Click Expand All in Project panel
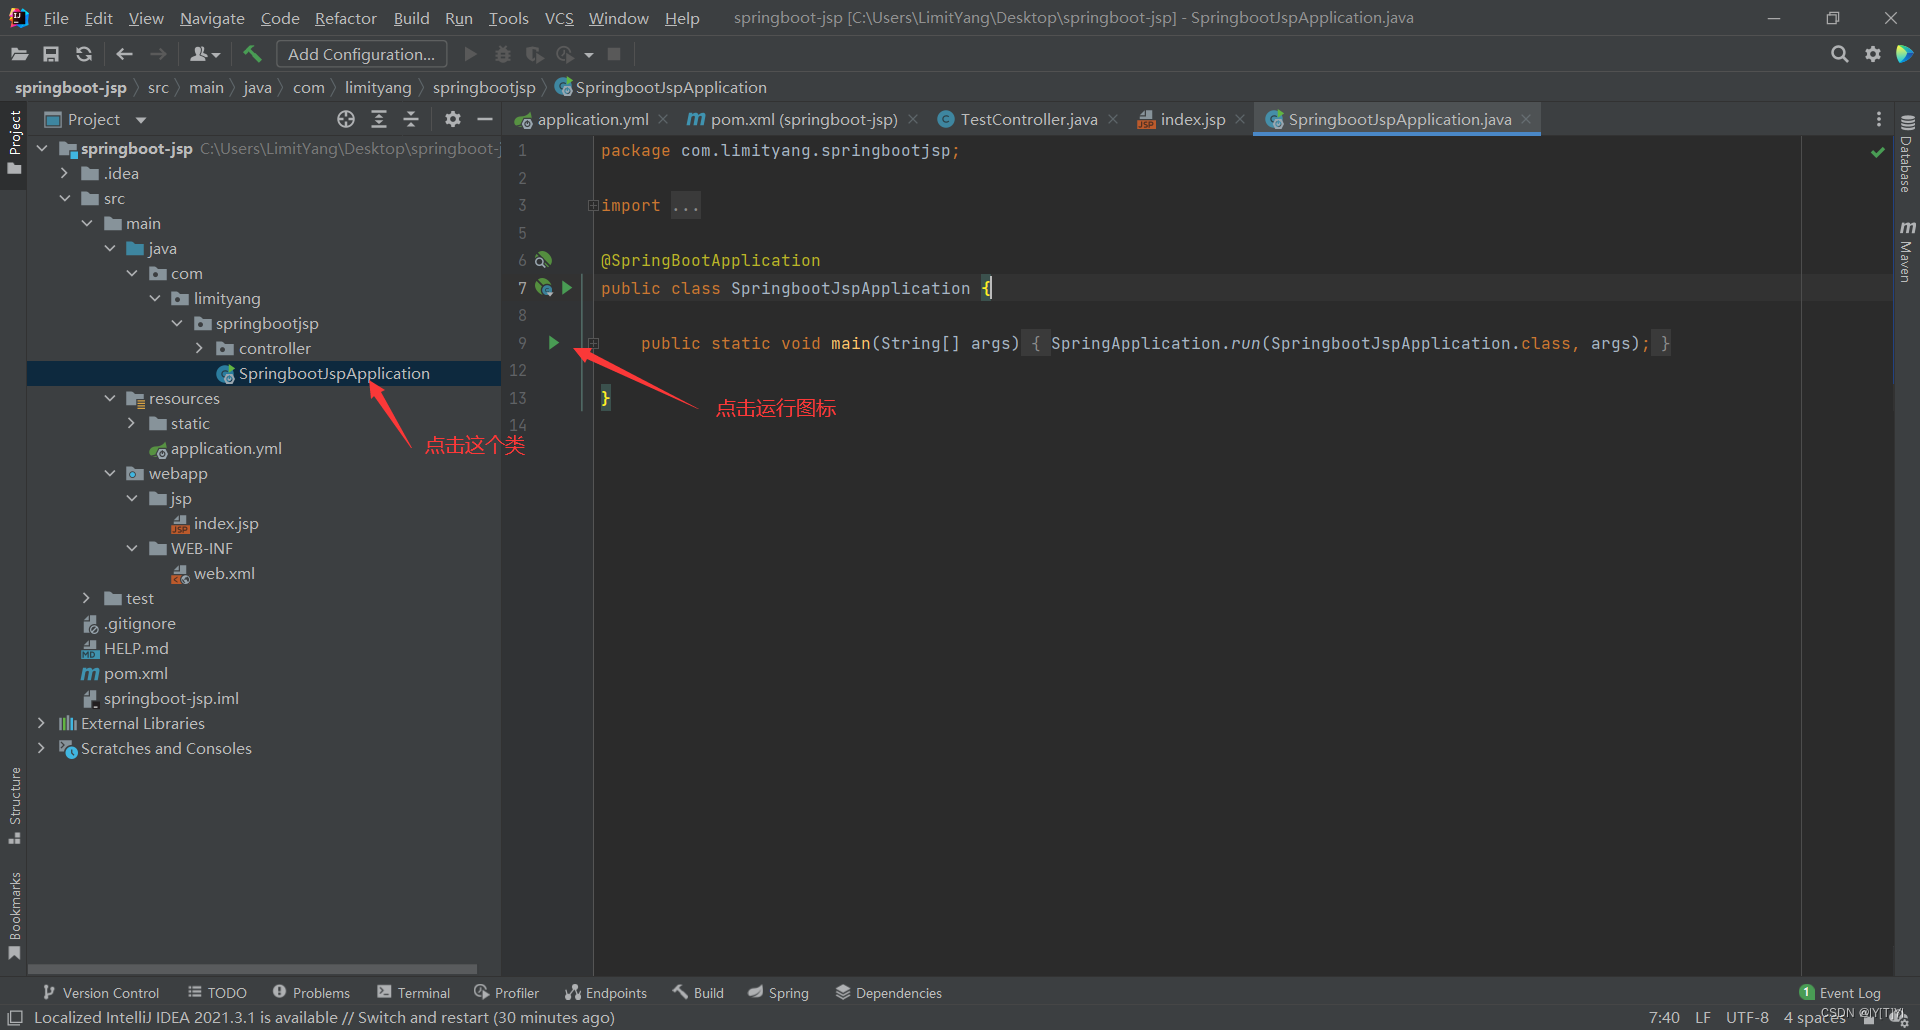The image size is (1920, 1030). [x=379, y=119]
